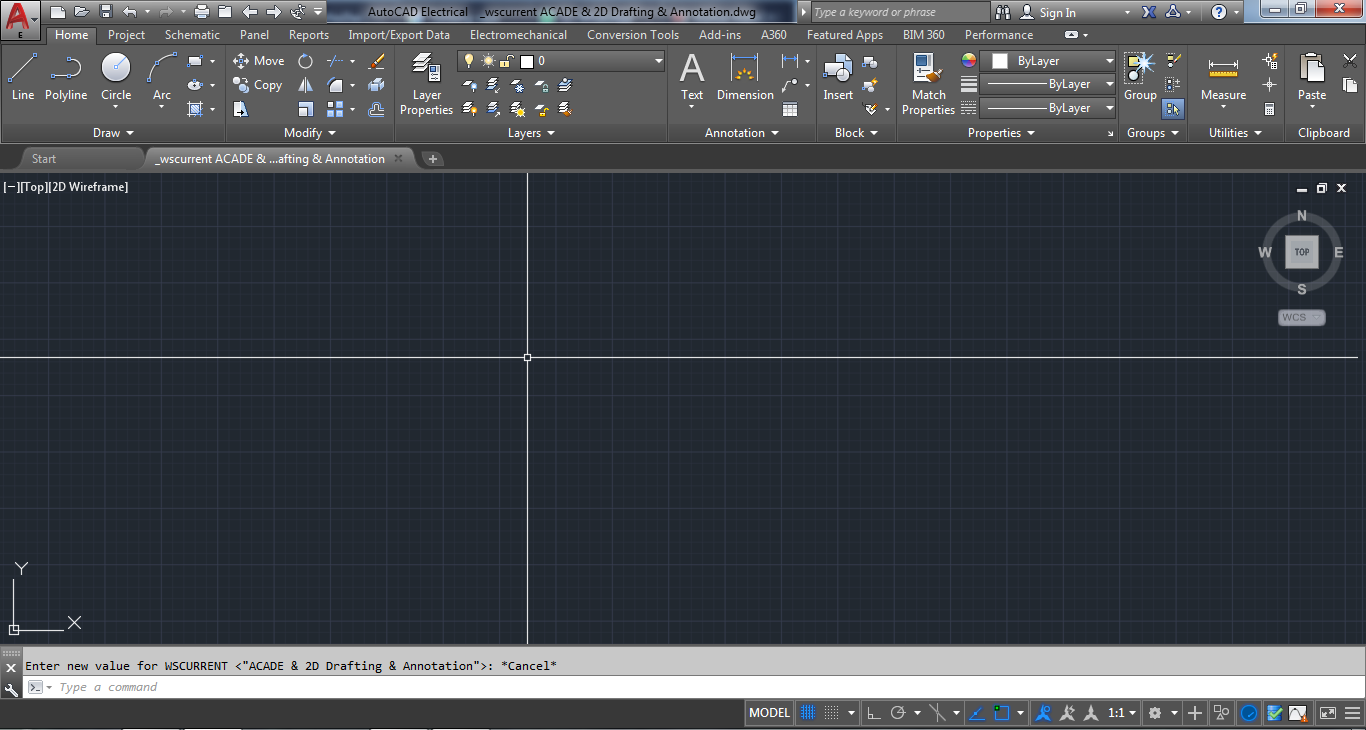Click the MODEL button in status bar

coord(768,712)
